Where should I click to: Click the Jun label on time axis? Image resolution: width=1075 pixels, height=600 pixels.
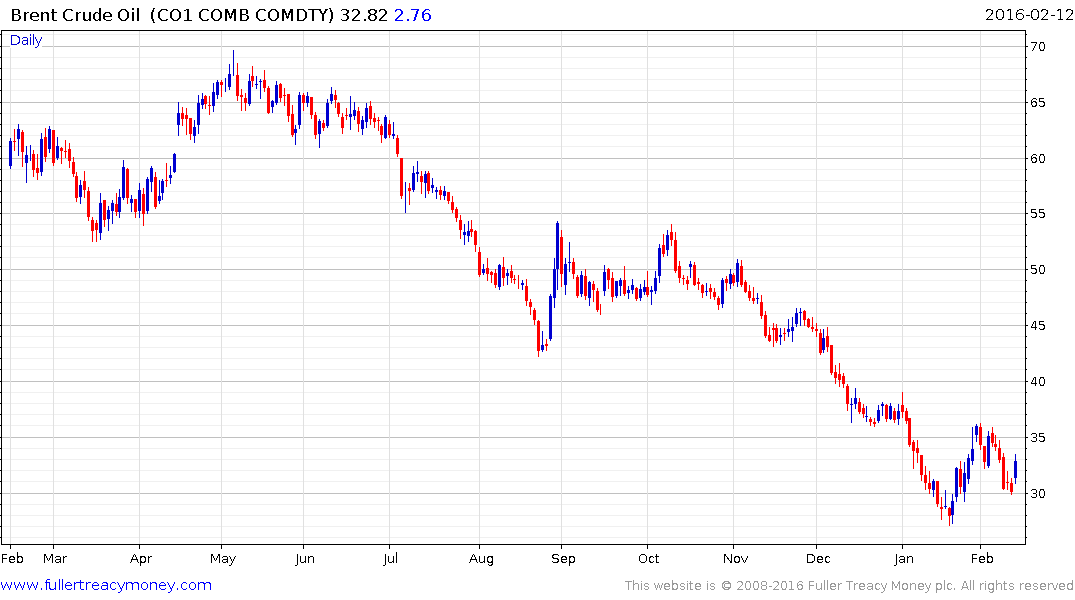(x=305, y=558)
